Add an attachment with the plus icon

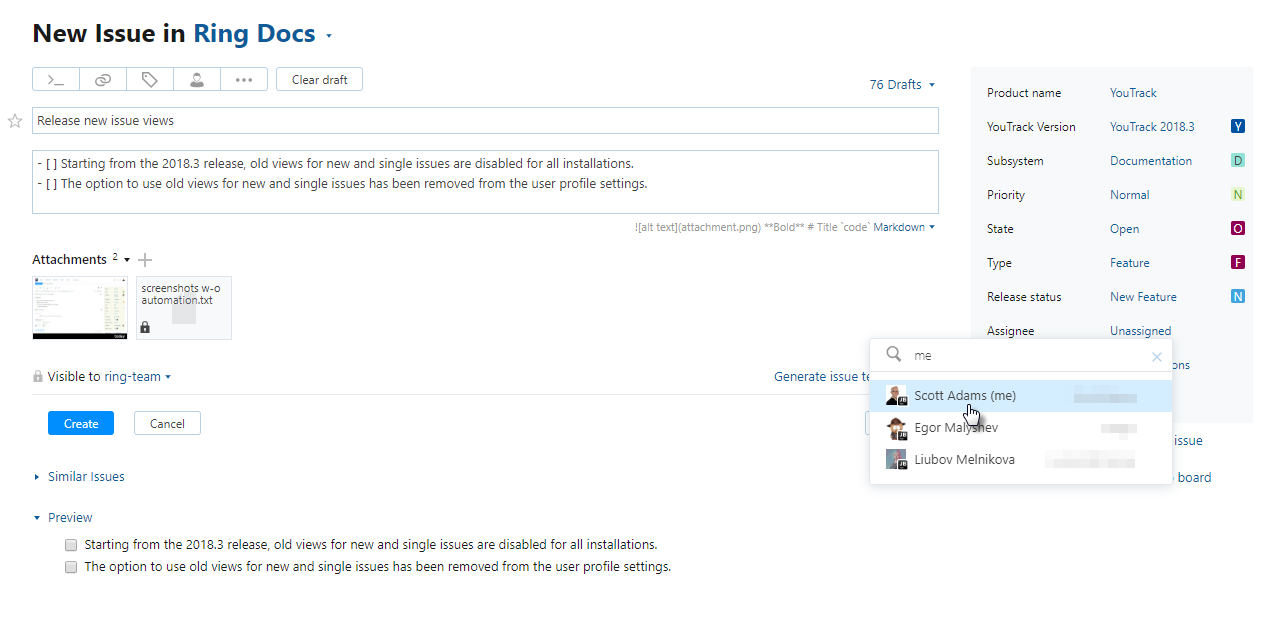(145, 260)
